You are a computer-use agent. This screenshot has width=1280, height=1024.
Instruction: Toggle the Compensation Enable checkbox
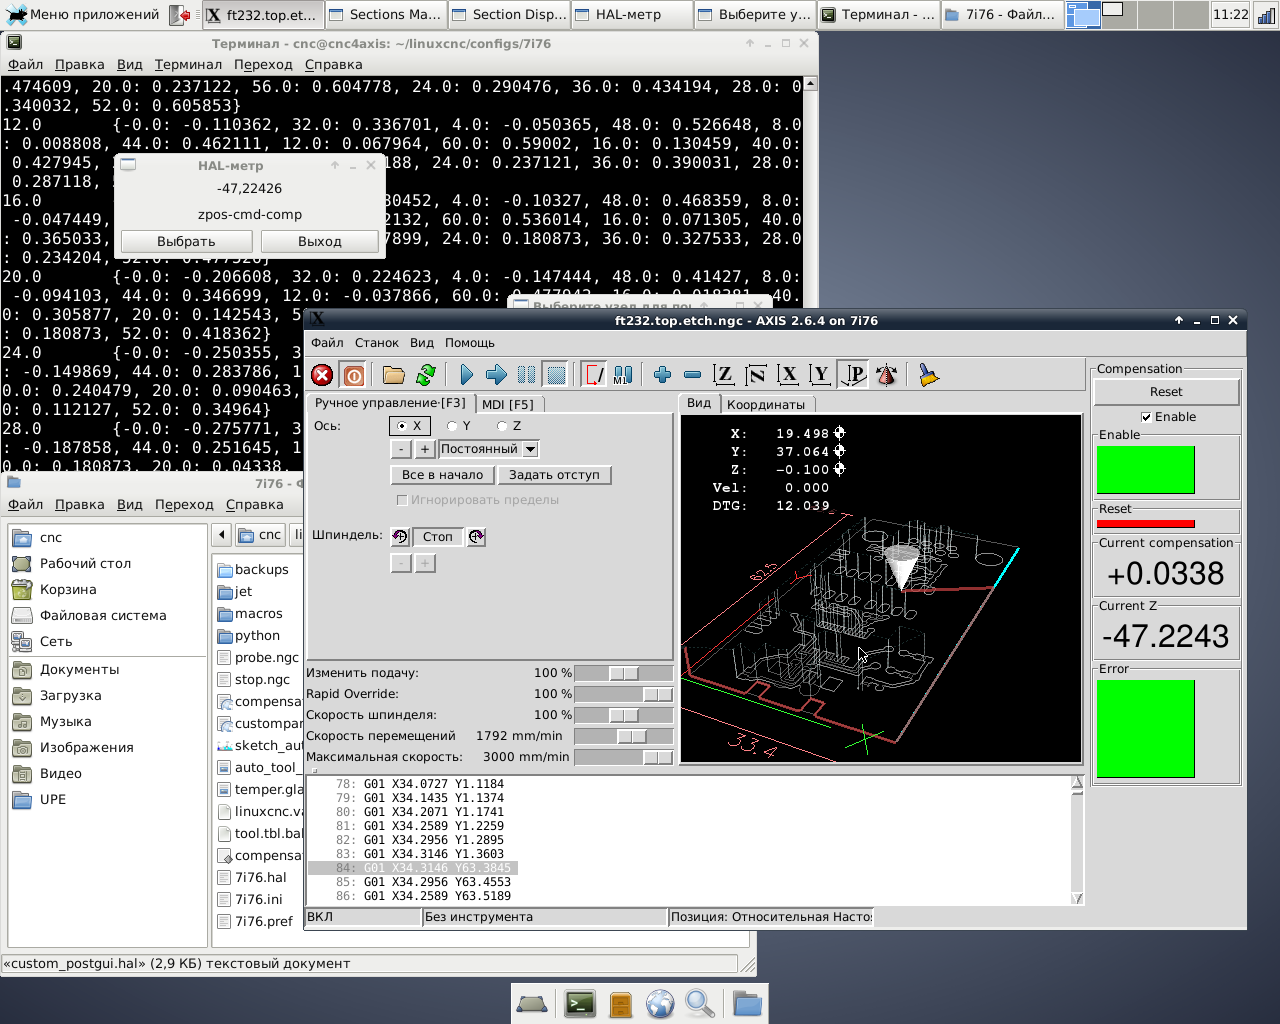(1146, 417)
